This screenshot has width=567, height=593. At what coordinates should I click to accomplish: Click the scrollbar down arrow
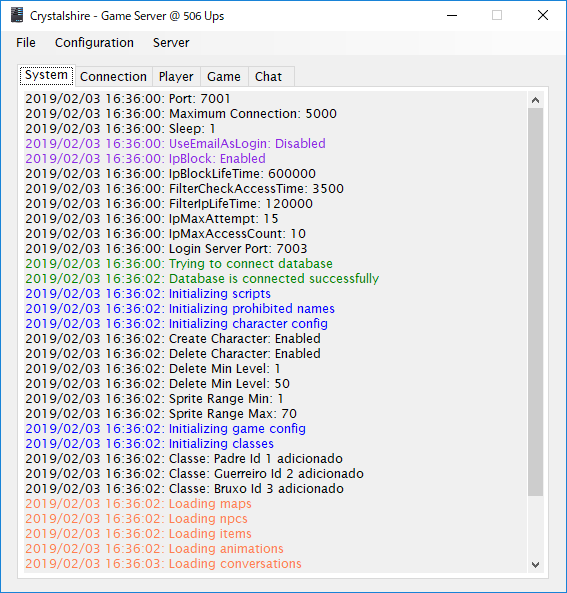[x=535, y=565]
